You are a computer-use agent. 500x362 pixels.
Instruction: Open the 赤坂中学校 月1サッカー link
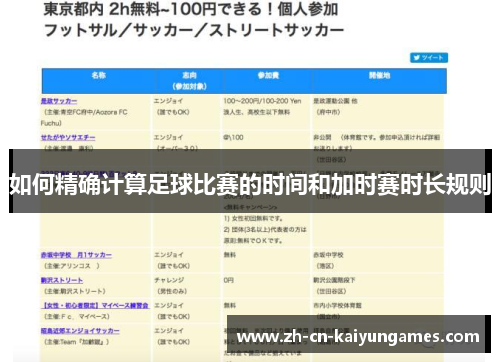[x=76, y=255]
